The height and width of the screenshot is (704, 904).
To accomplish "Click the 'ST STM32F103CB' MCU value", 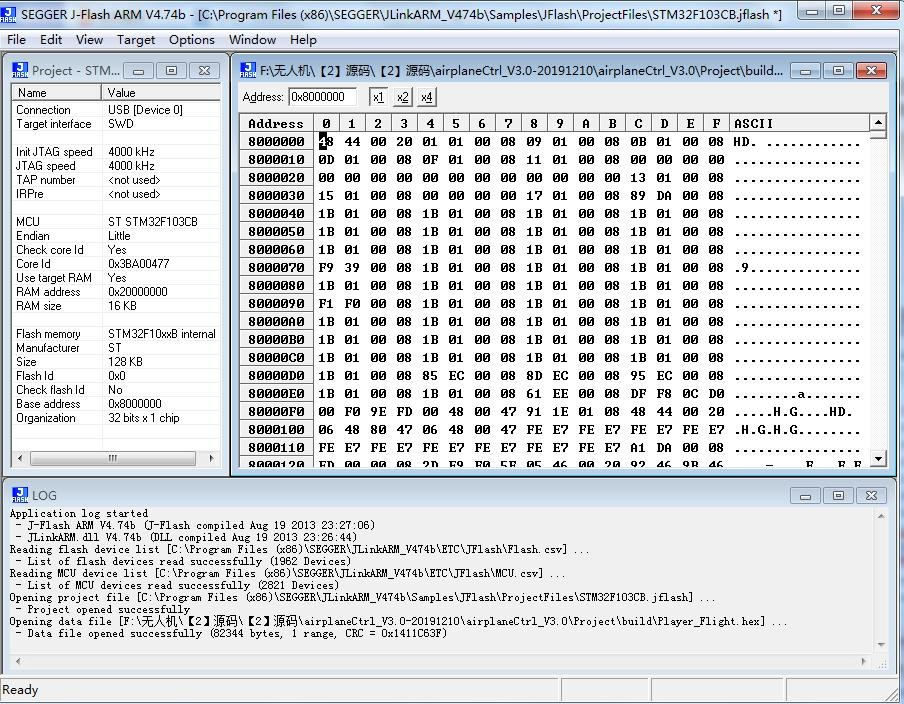I will point(153,221).
